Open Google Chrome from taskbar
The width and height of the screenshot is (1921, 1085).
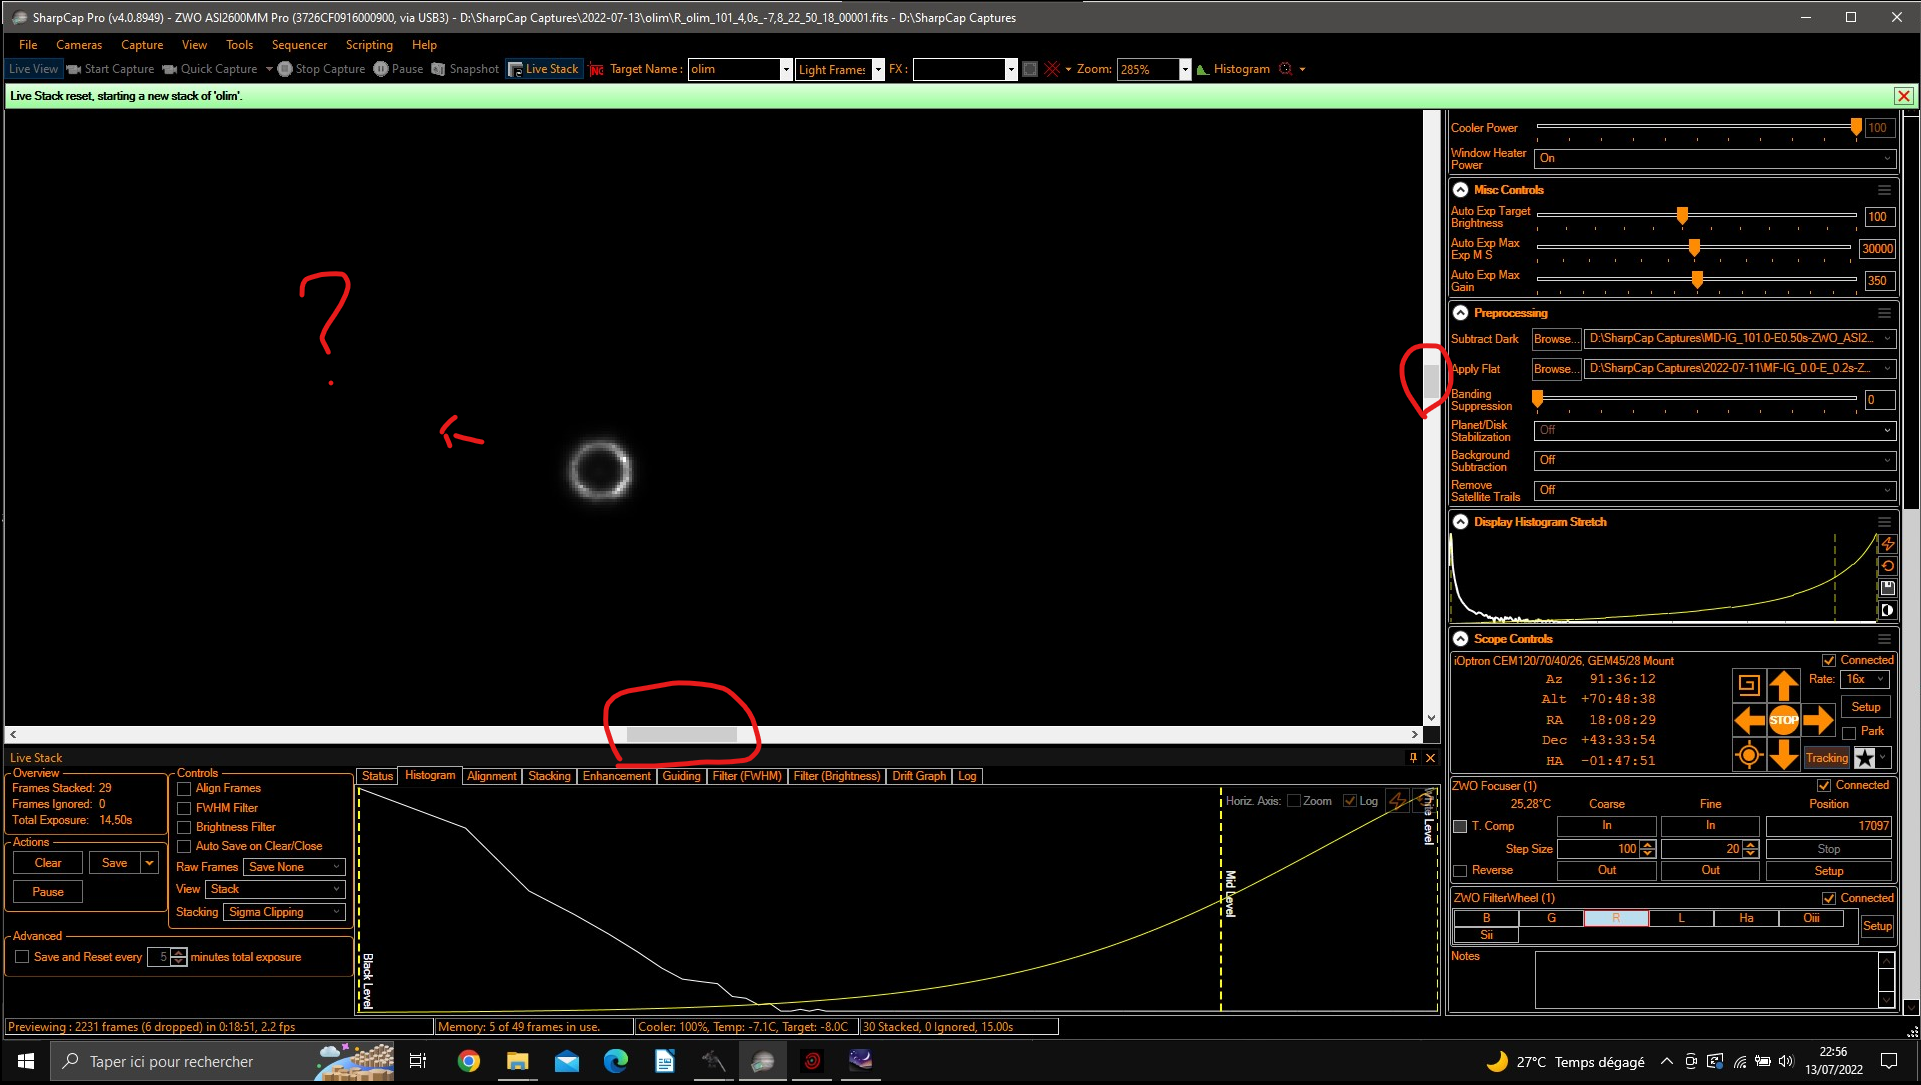(x=468, y=1061)
